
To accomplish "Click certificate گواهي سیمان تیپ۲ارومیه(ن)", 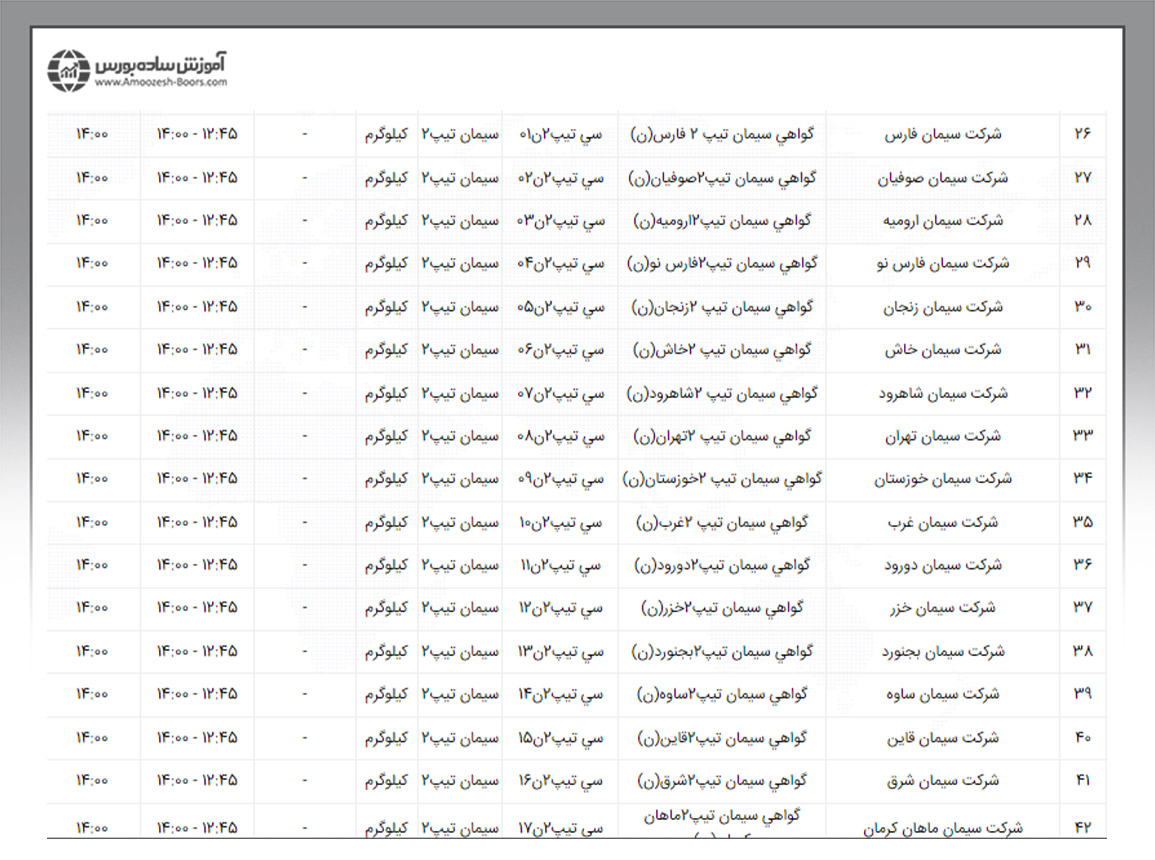I will click(721, 221).
